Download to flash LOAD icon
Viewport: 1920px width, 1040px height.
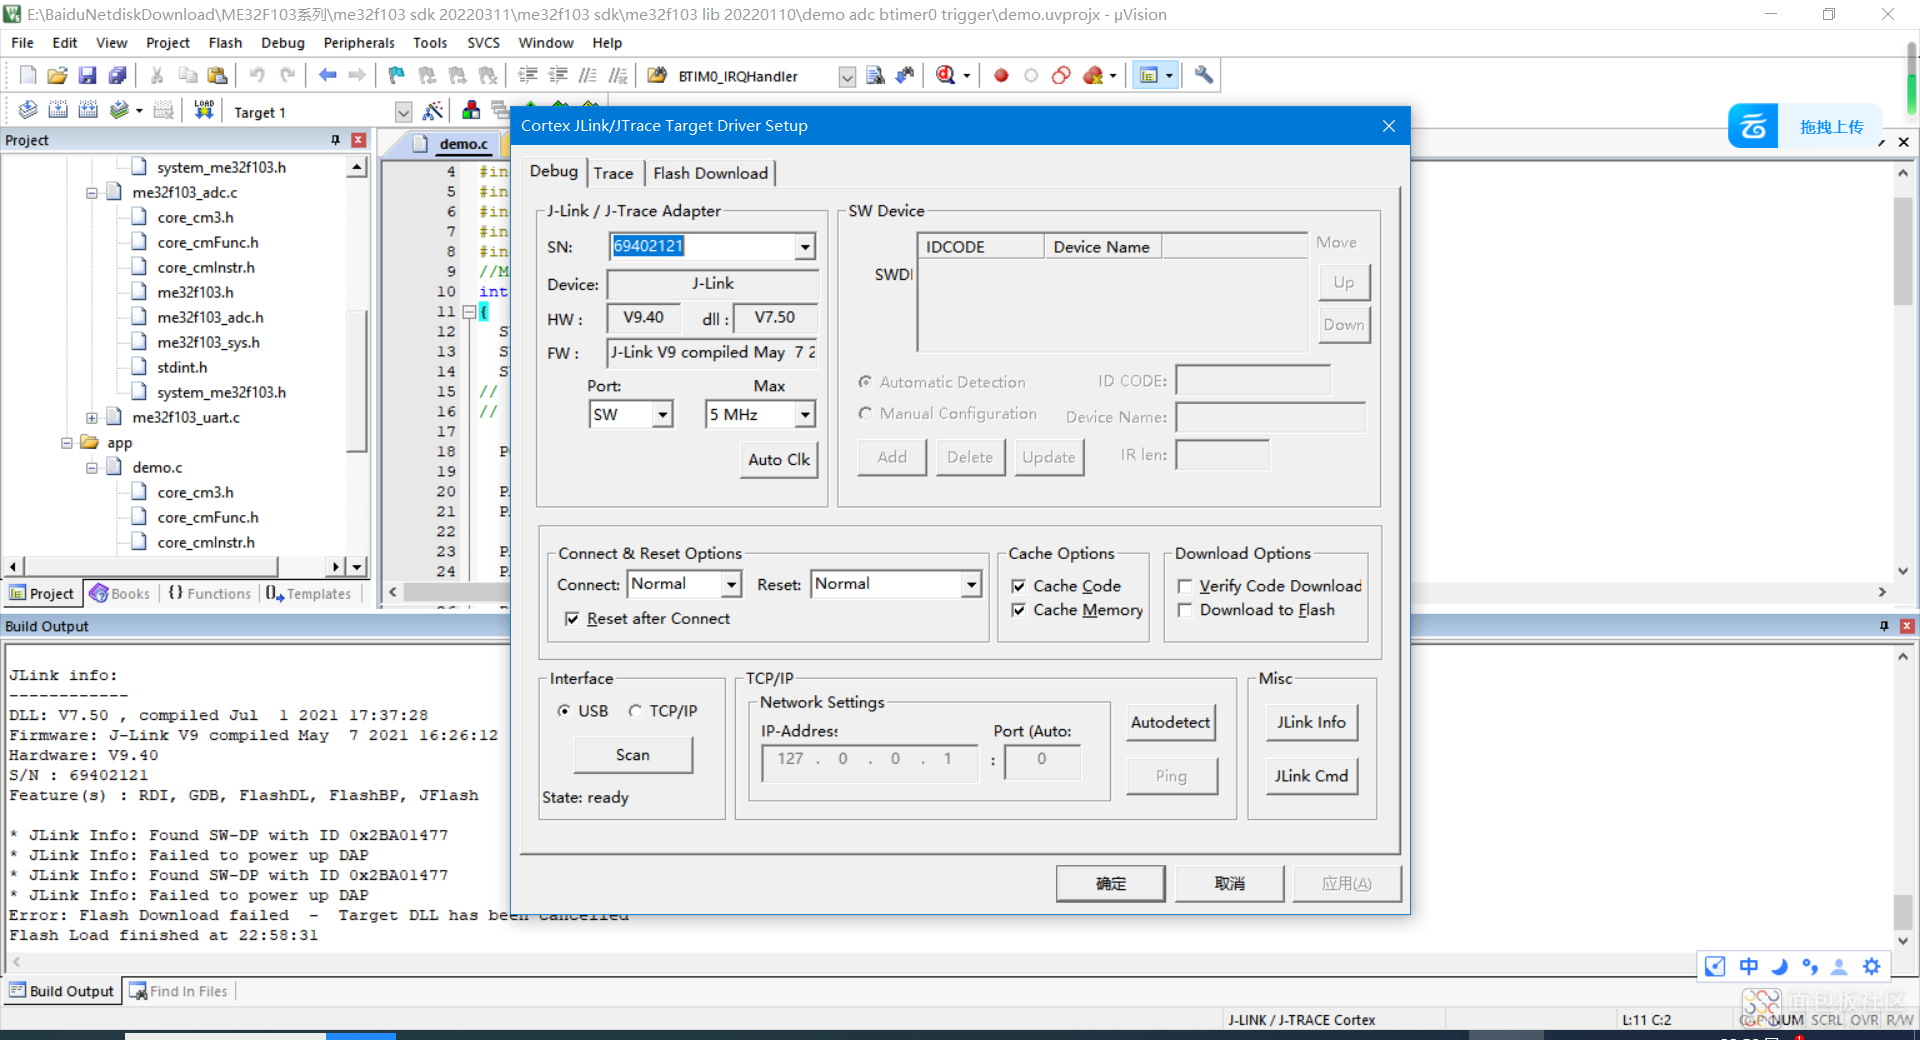[204, 110]
